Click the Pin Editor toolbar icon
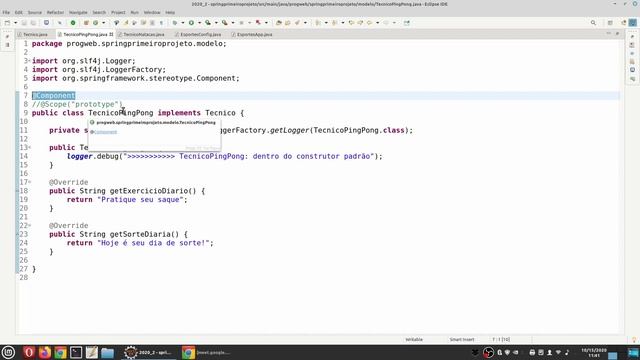640x360 pixels. [407, 23]
